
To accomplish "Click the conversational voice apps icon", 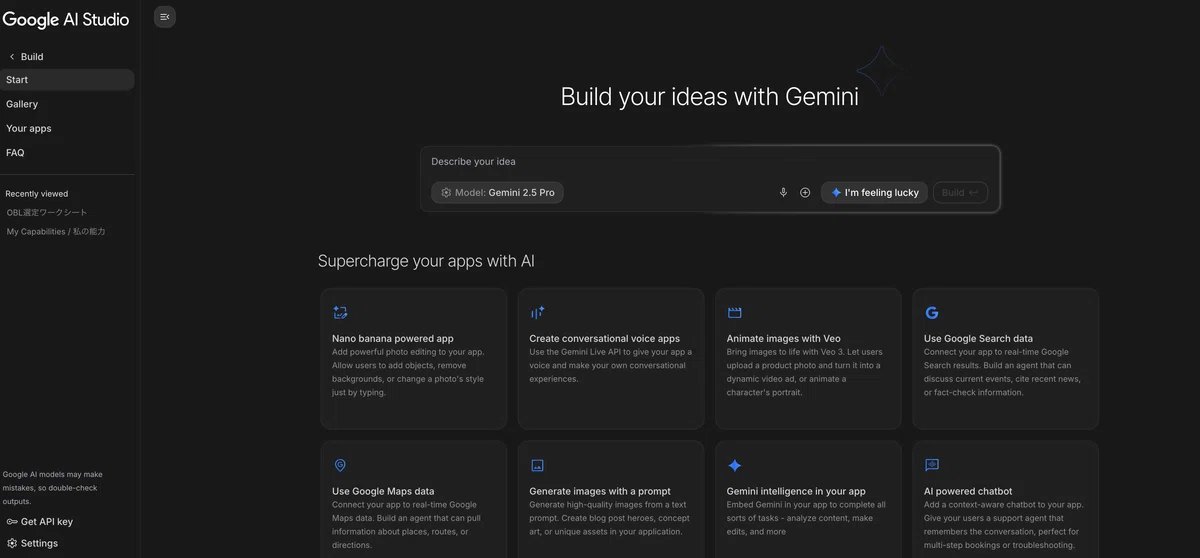I will click(537, 313).
